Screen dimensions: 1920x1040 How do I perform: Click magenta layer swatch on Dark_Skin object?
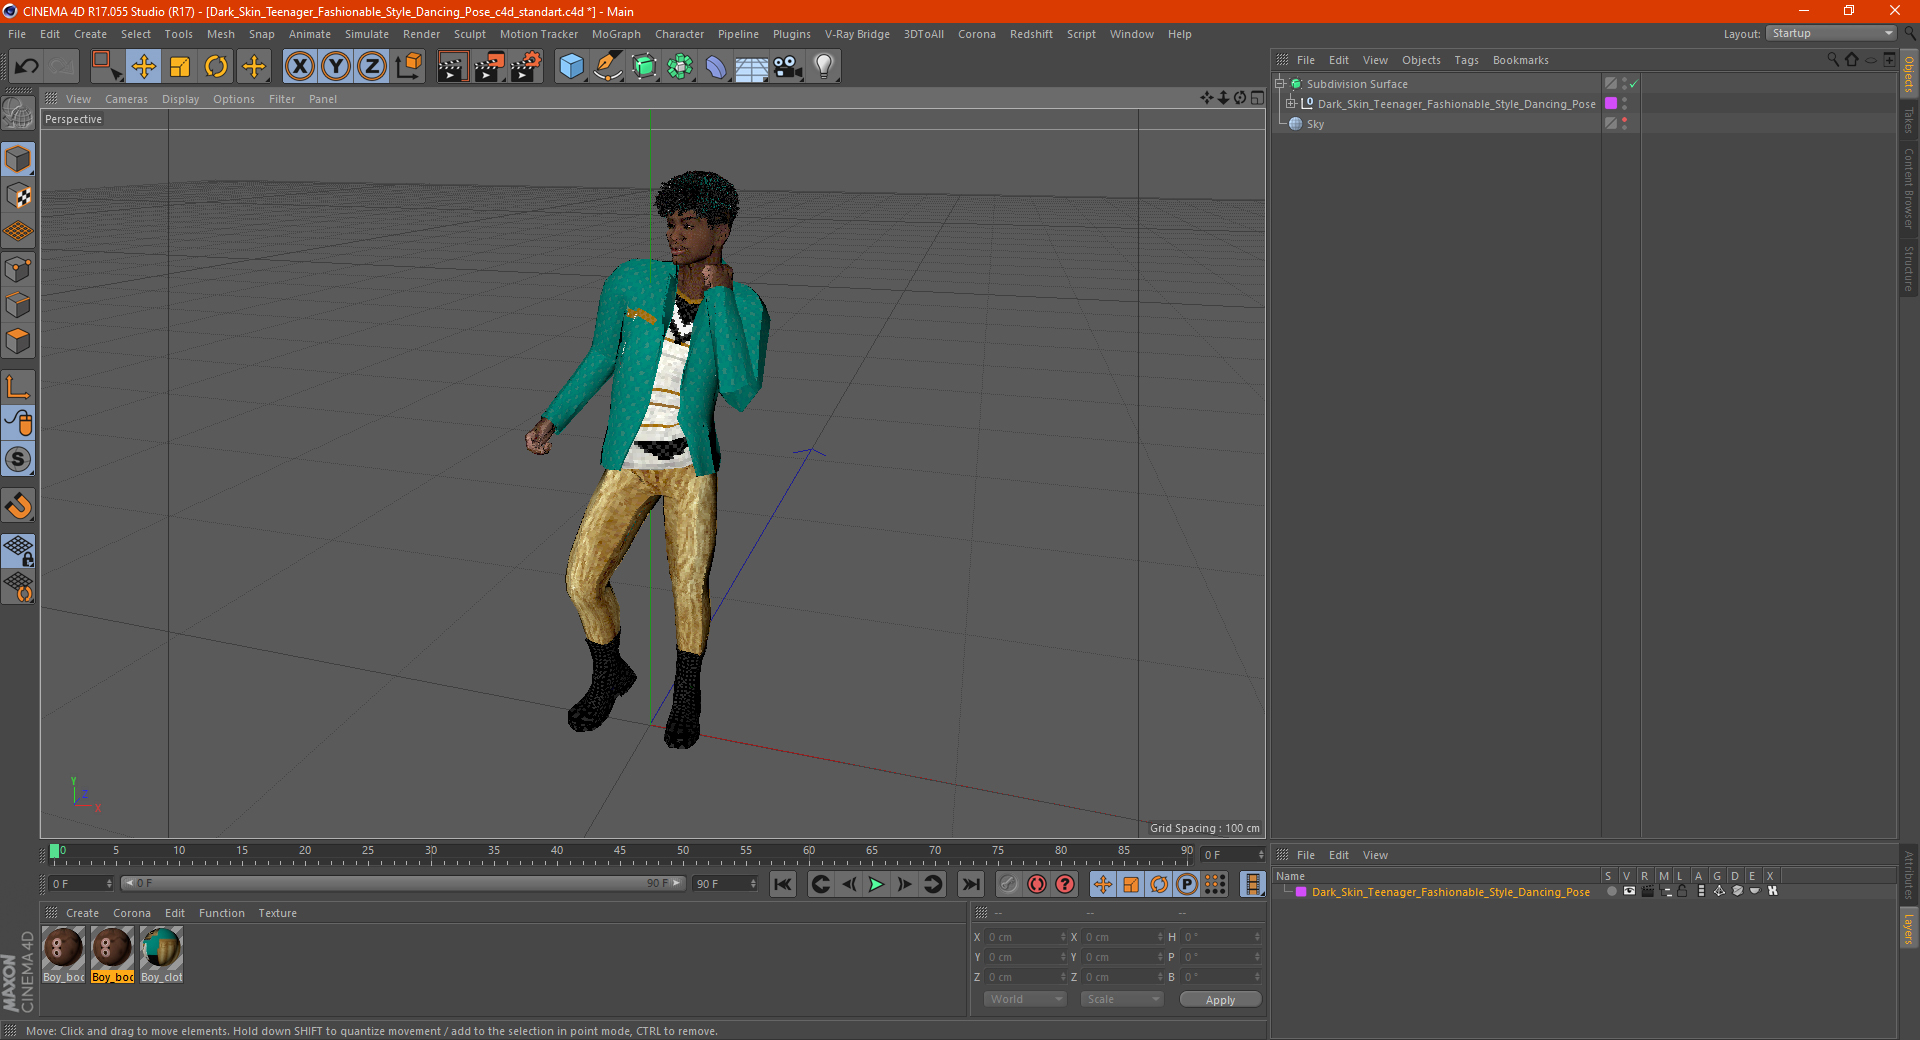click(x=1610, y=104)
